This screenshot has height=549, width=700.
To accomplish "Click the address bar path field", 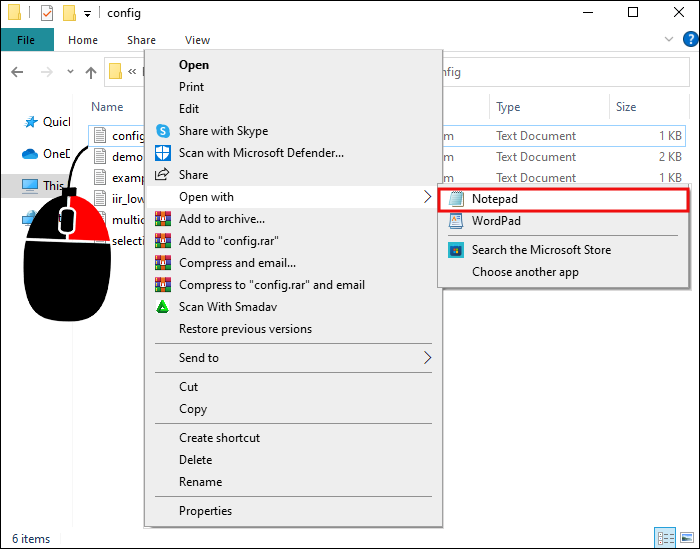I will pyautogui.click(x=396, y=72).
